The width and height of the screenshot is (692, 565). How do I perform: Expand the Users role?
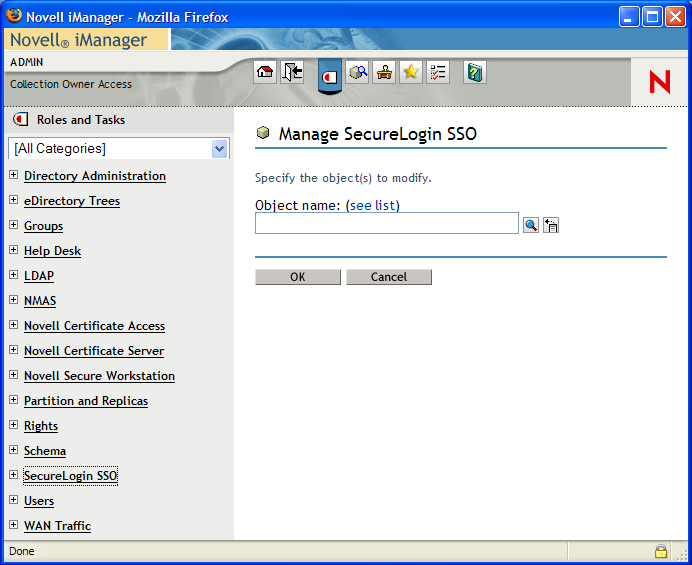[14, 500]
